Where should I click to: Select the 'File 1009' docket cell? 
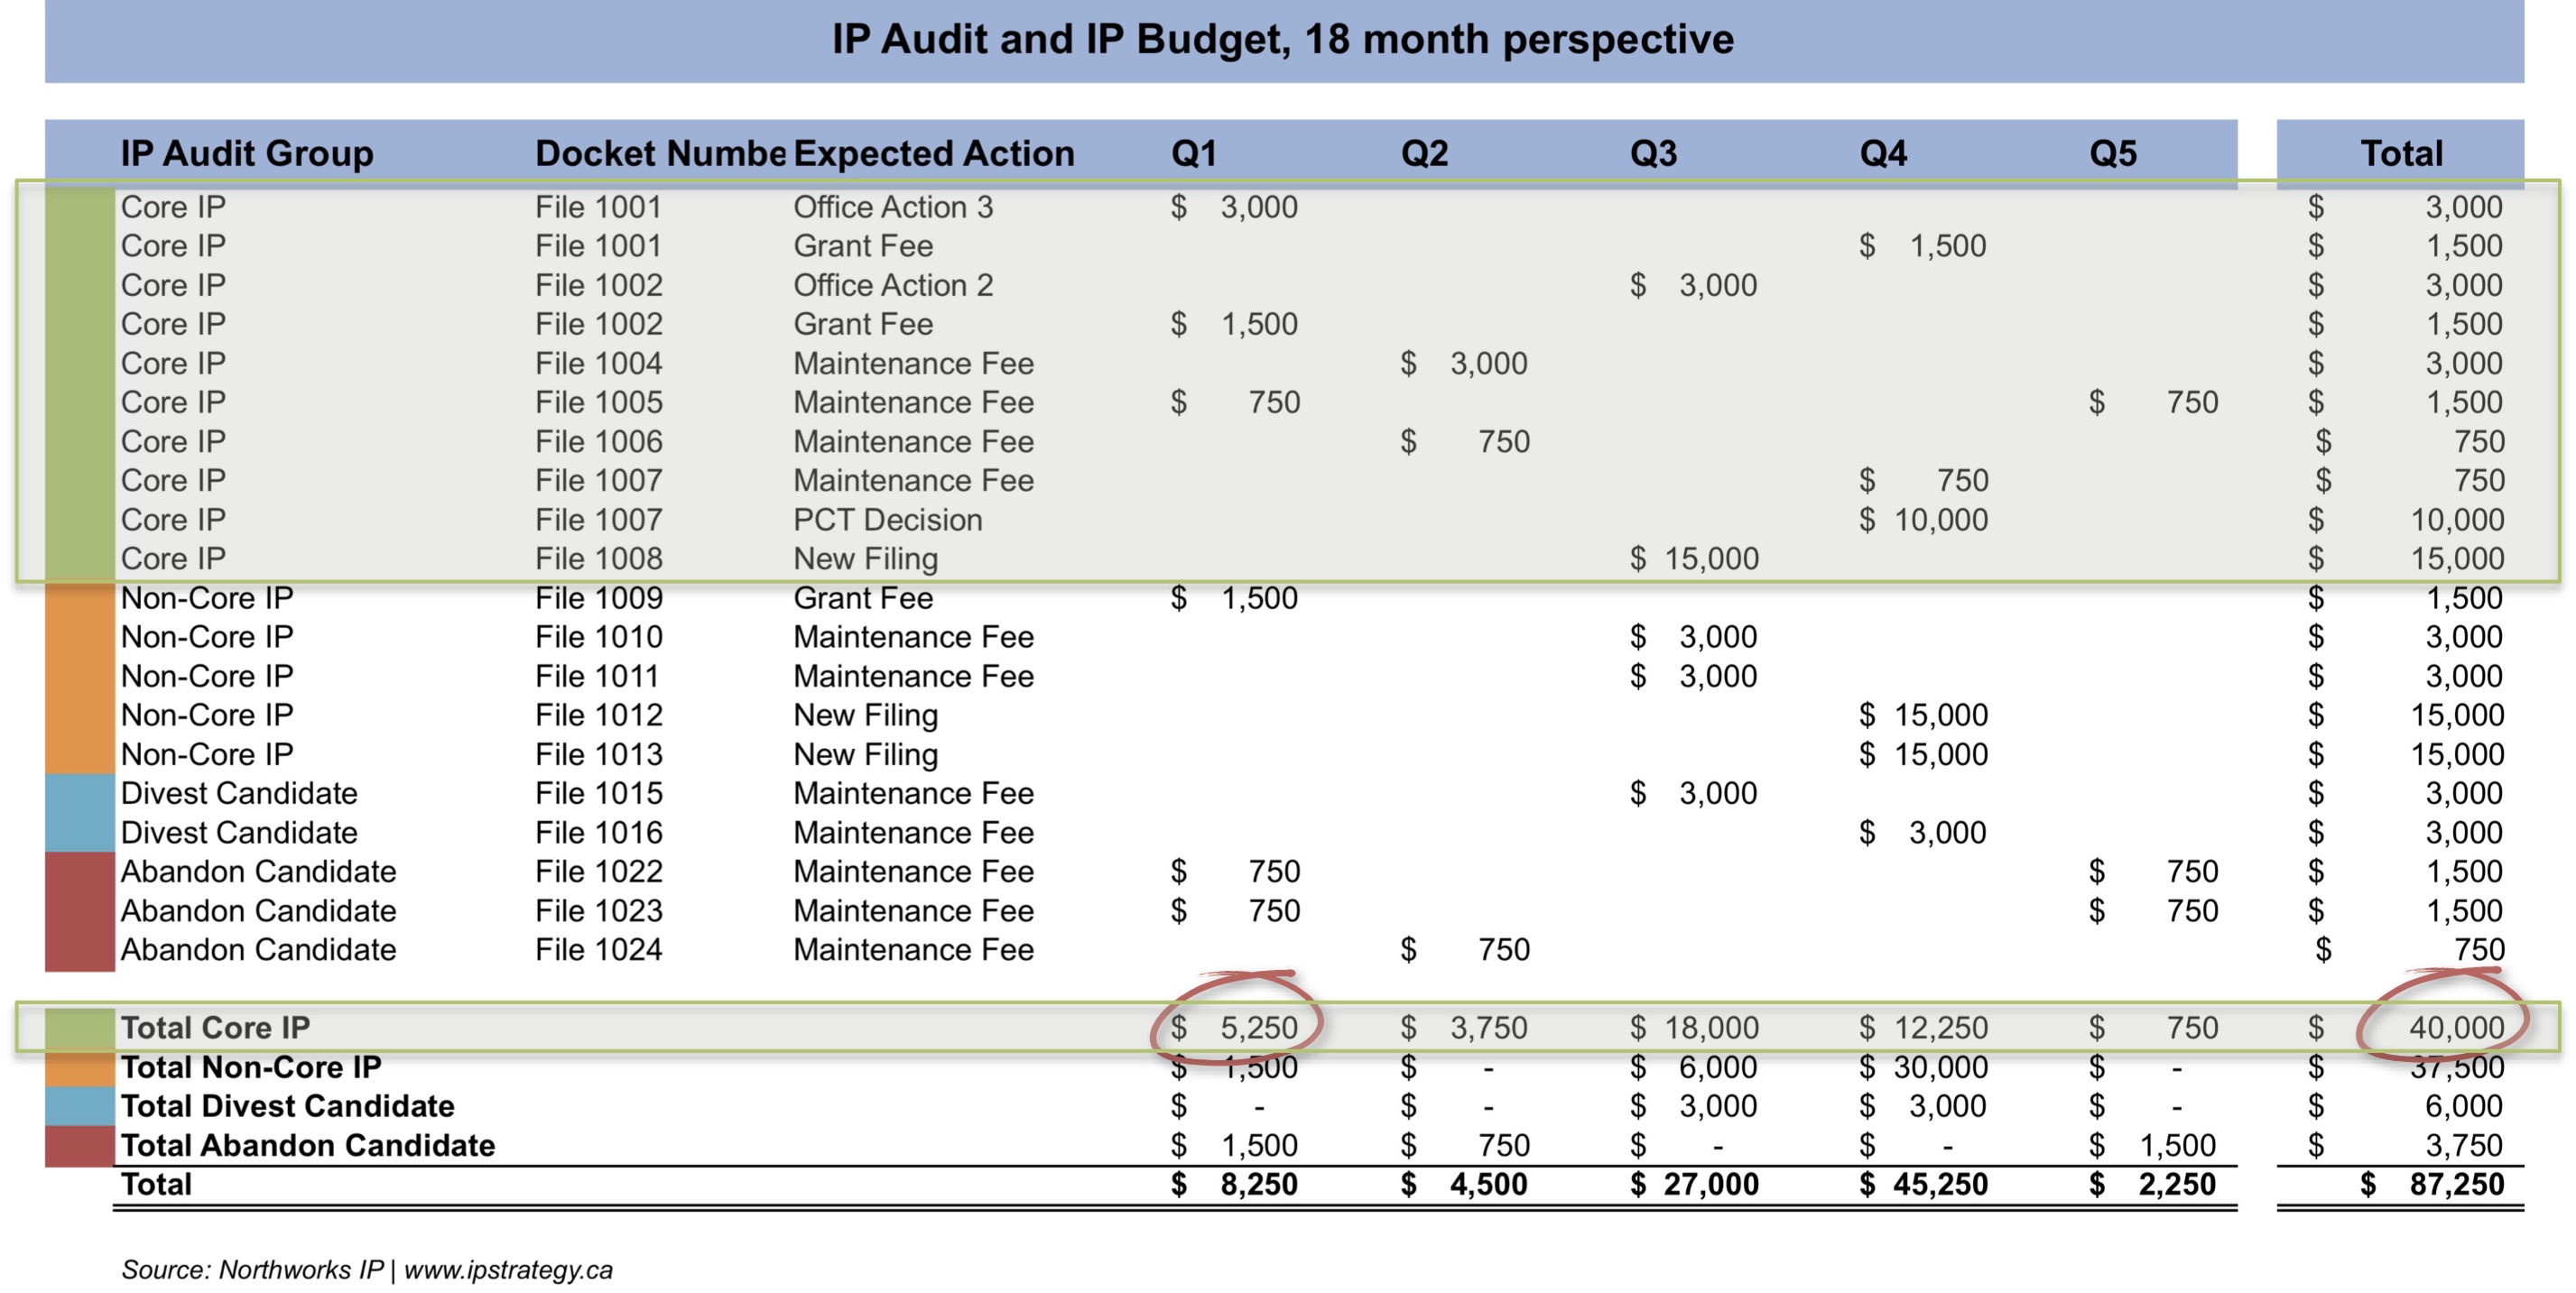(598, 598)
